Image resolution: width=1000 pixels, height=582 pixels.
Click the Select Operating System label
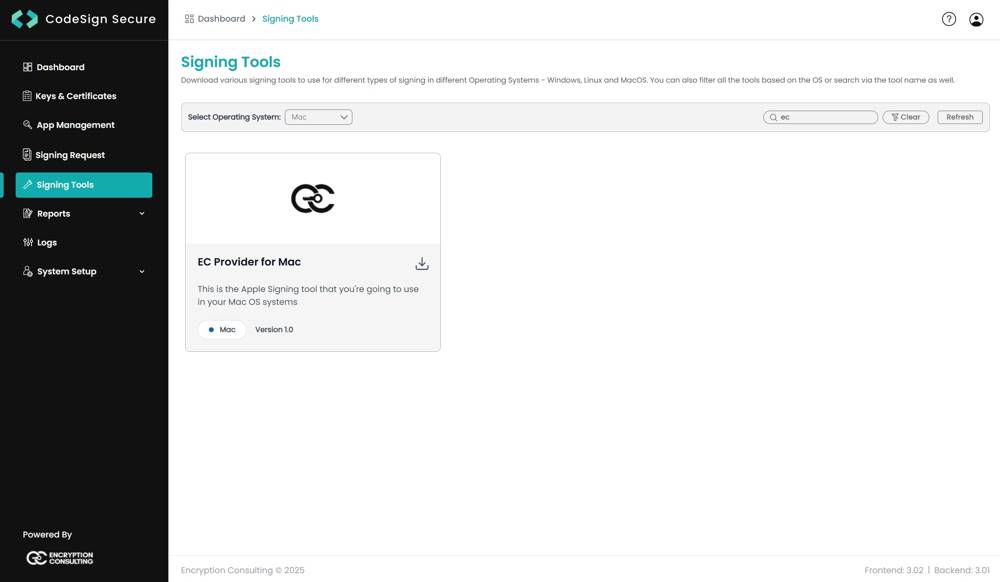[234, 117]
